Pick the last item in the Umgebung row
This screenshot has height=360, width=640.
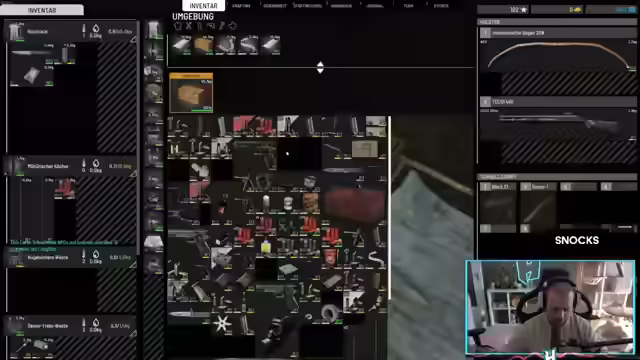(x=270, y=44)
